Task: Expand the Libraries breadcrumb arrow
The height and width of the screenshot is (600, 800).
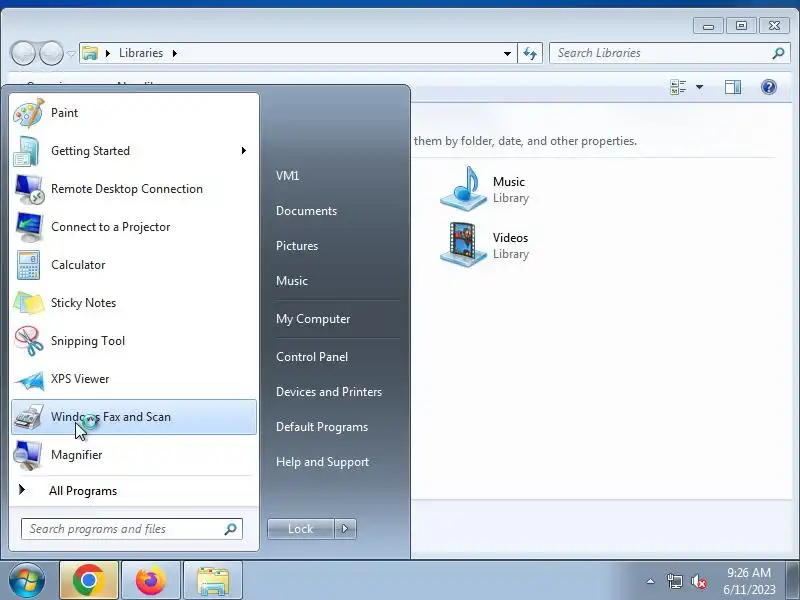Action: tap(174, 53)
